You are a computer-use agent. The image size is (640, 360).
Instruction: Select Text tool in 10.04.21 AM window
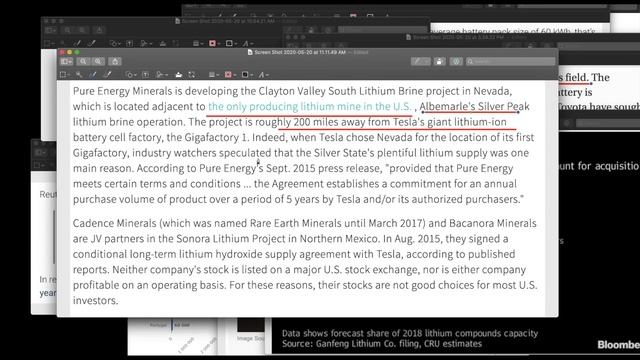point(129,43)
